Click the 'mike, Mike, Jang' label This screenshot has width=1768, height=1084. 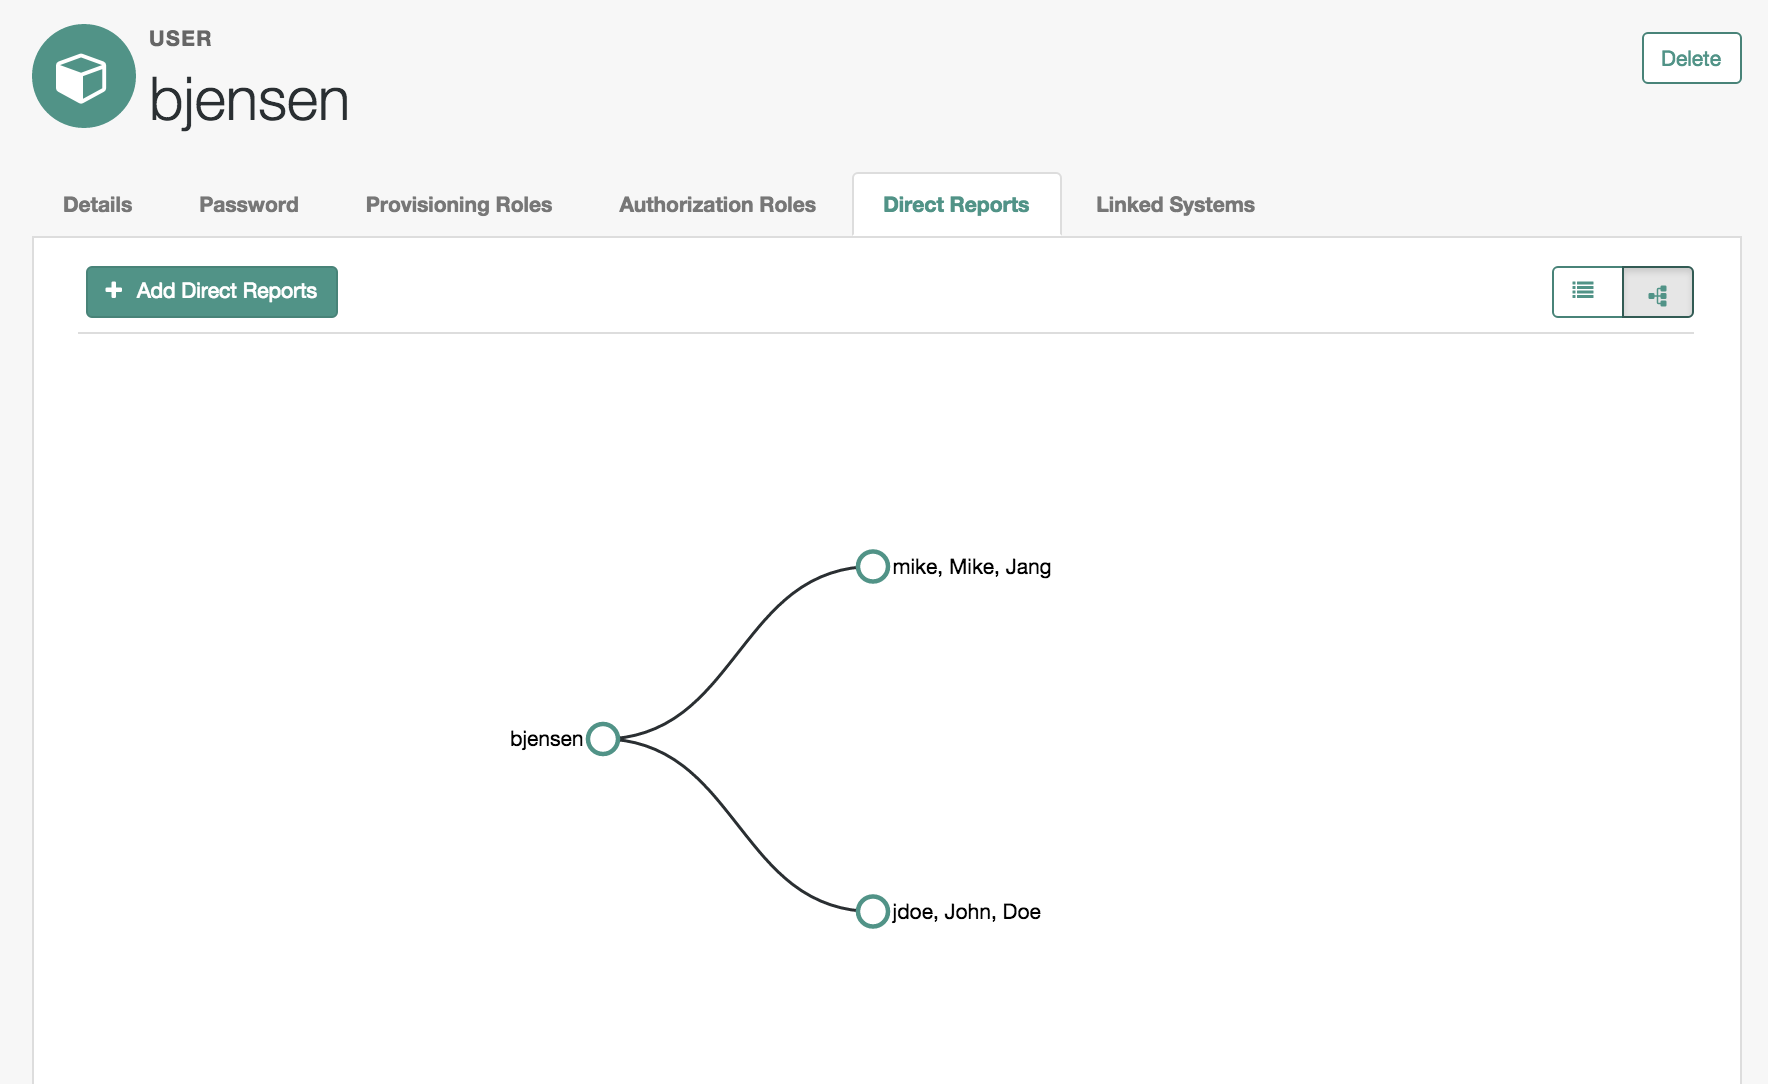point(971,567)
